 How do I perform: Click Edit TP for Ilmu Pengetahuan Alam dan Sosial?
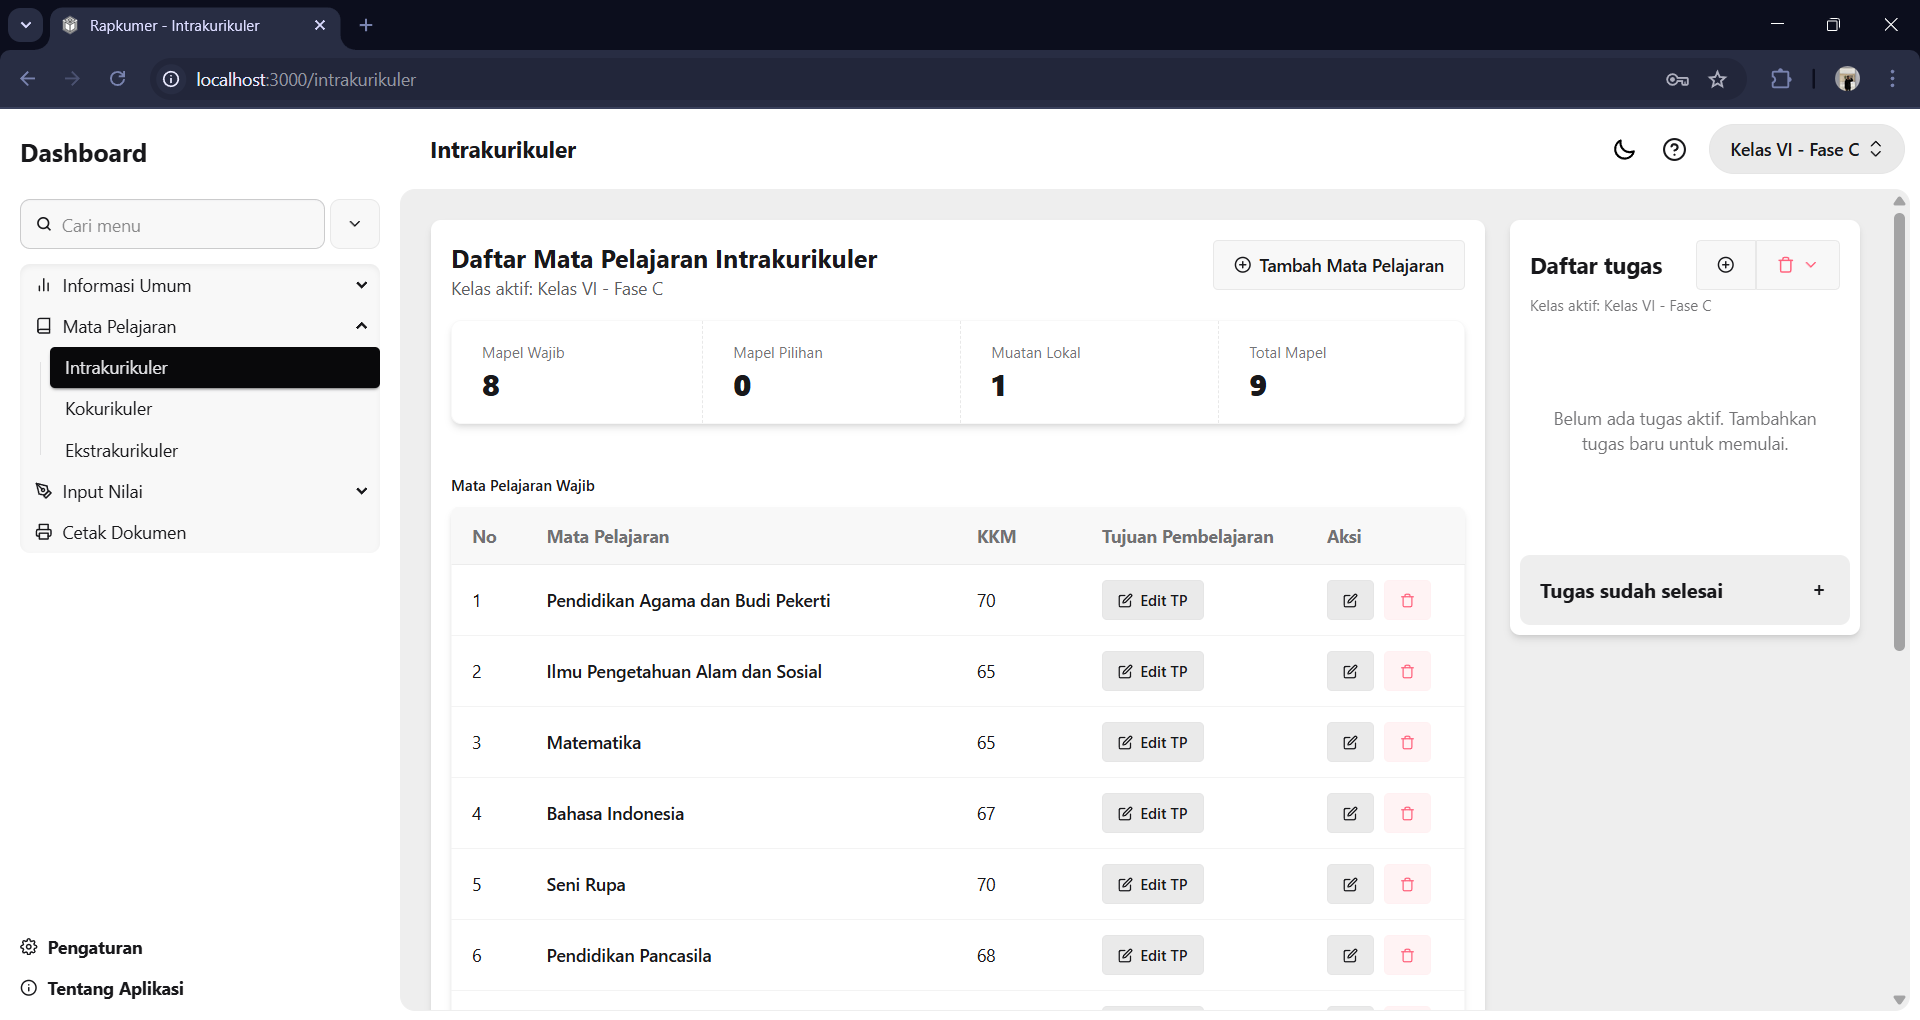[1152, 672]
